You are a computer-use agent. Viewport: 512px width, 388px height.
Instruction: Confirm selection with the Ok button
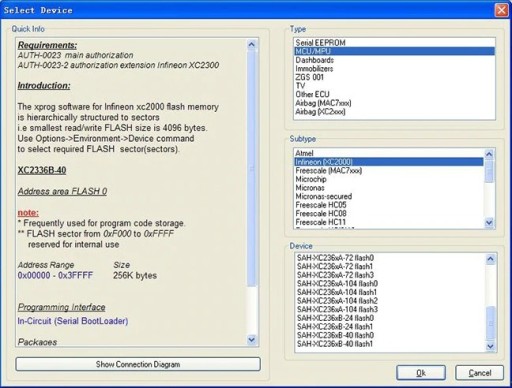(x=421, y=373)
